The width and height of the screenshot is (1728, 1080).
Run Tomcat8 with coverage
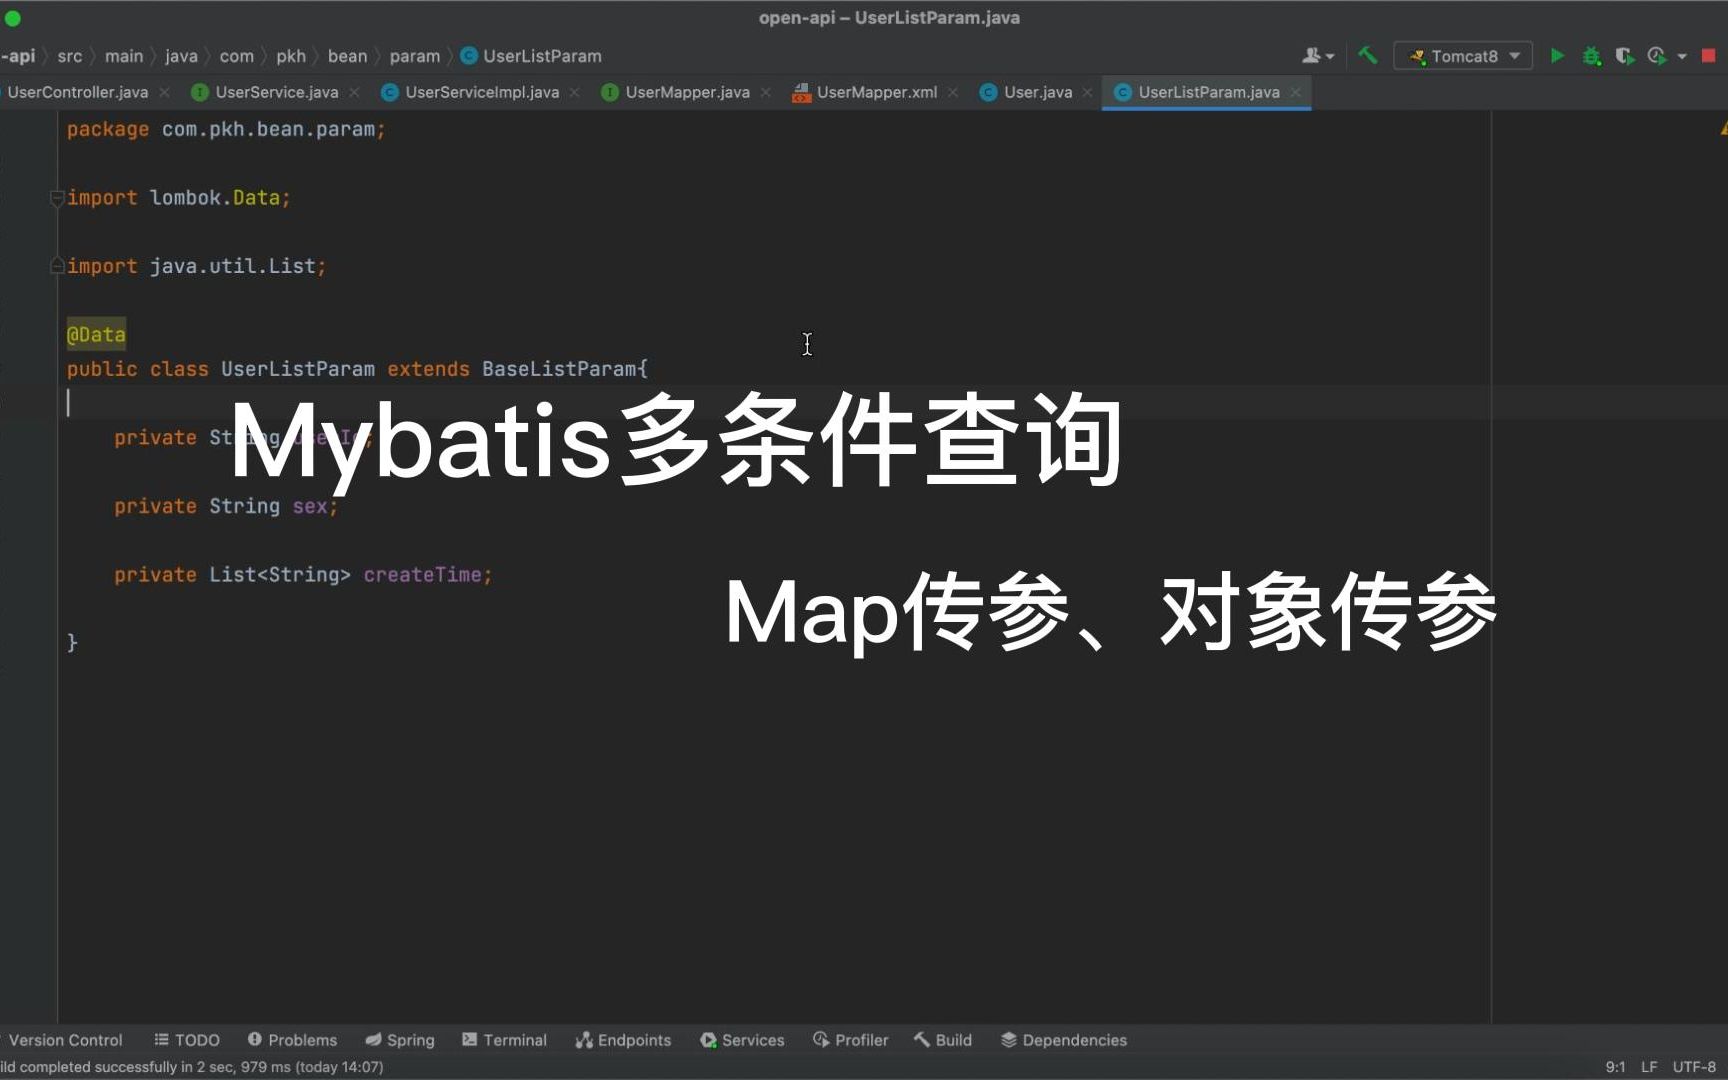(x=1624, y=56)
